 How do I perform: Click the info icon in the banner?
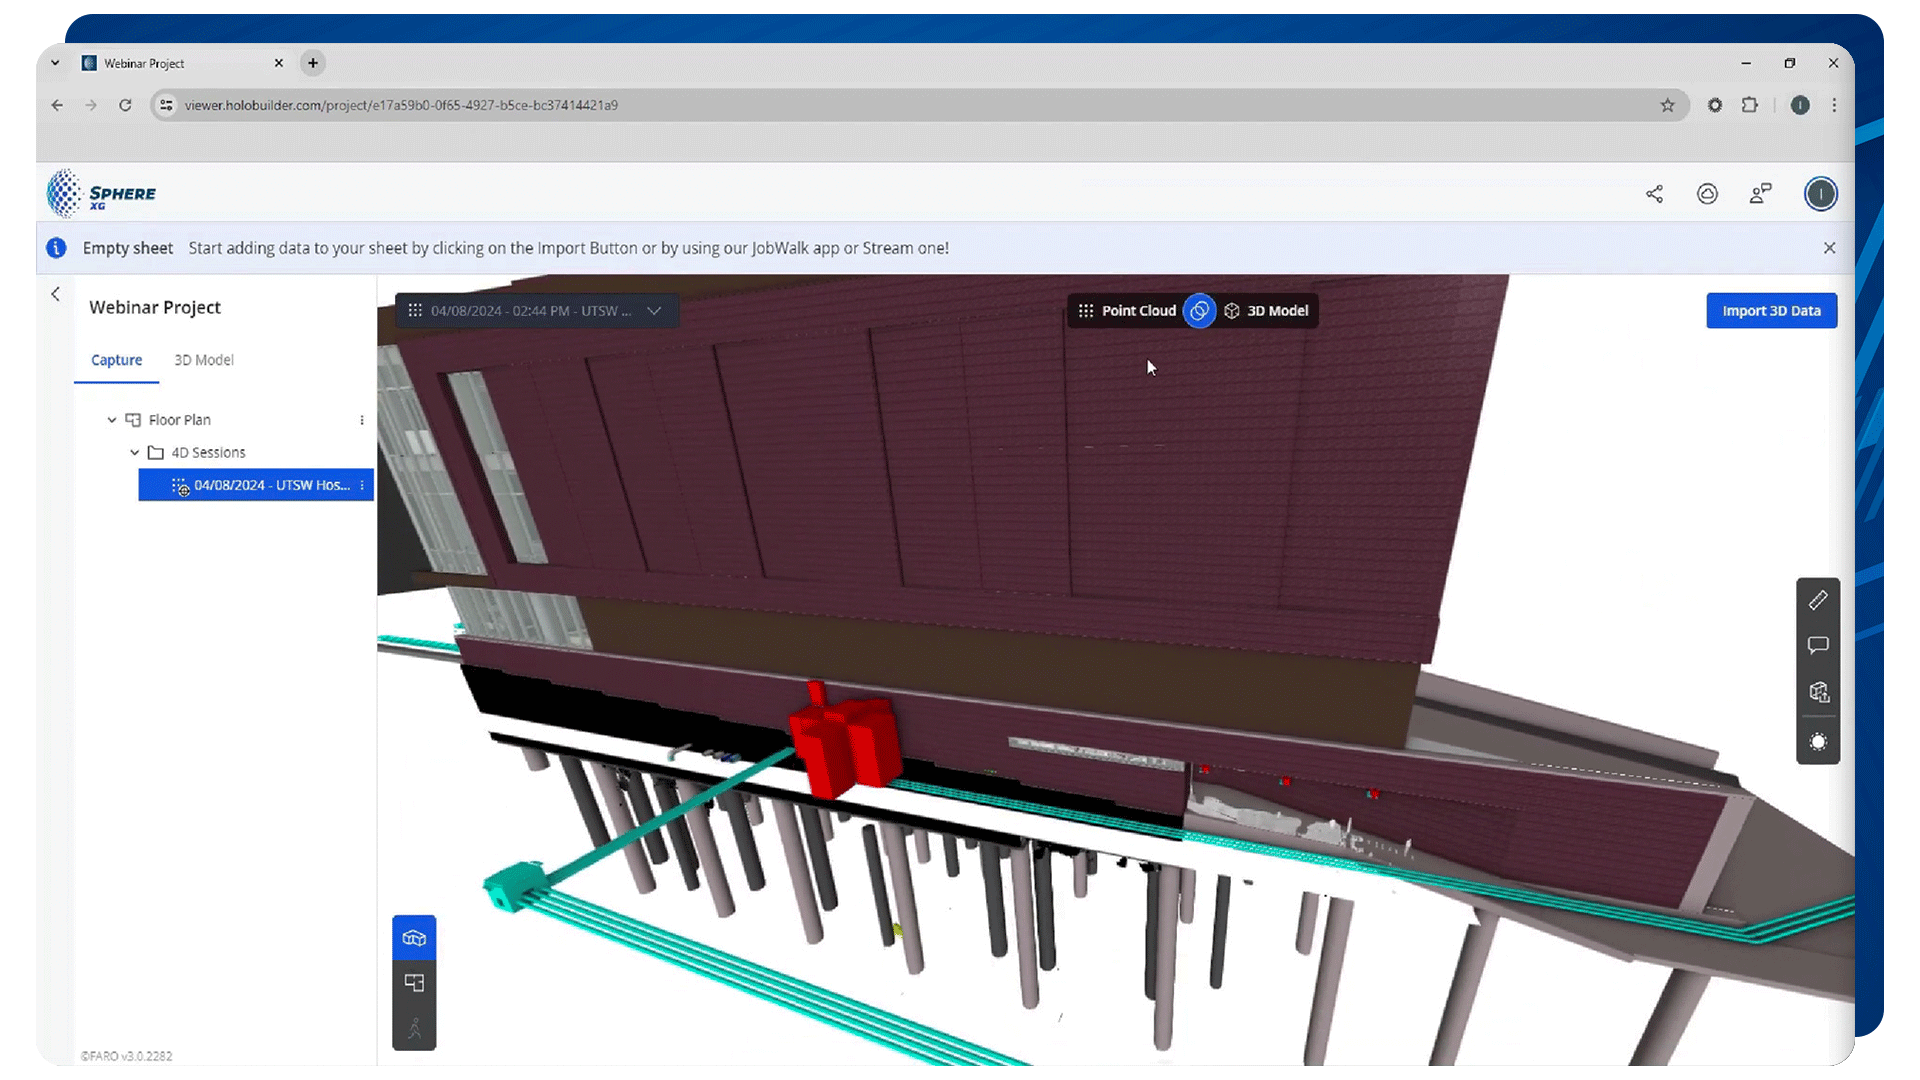pyautogui.click(x=57, y=248)
